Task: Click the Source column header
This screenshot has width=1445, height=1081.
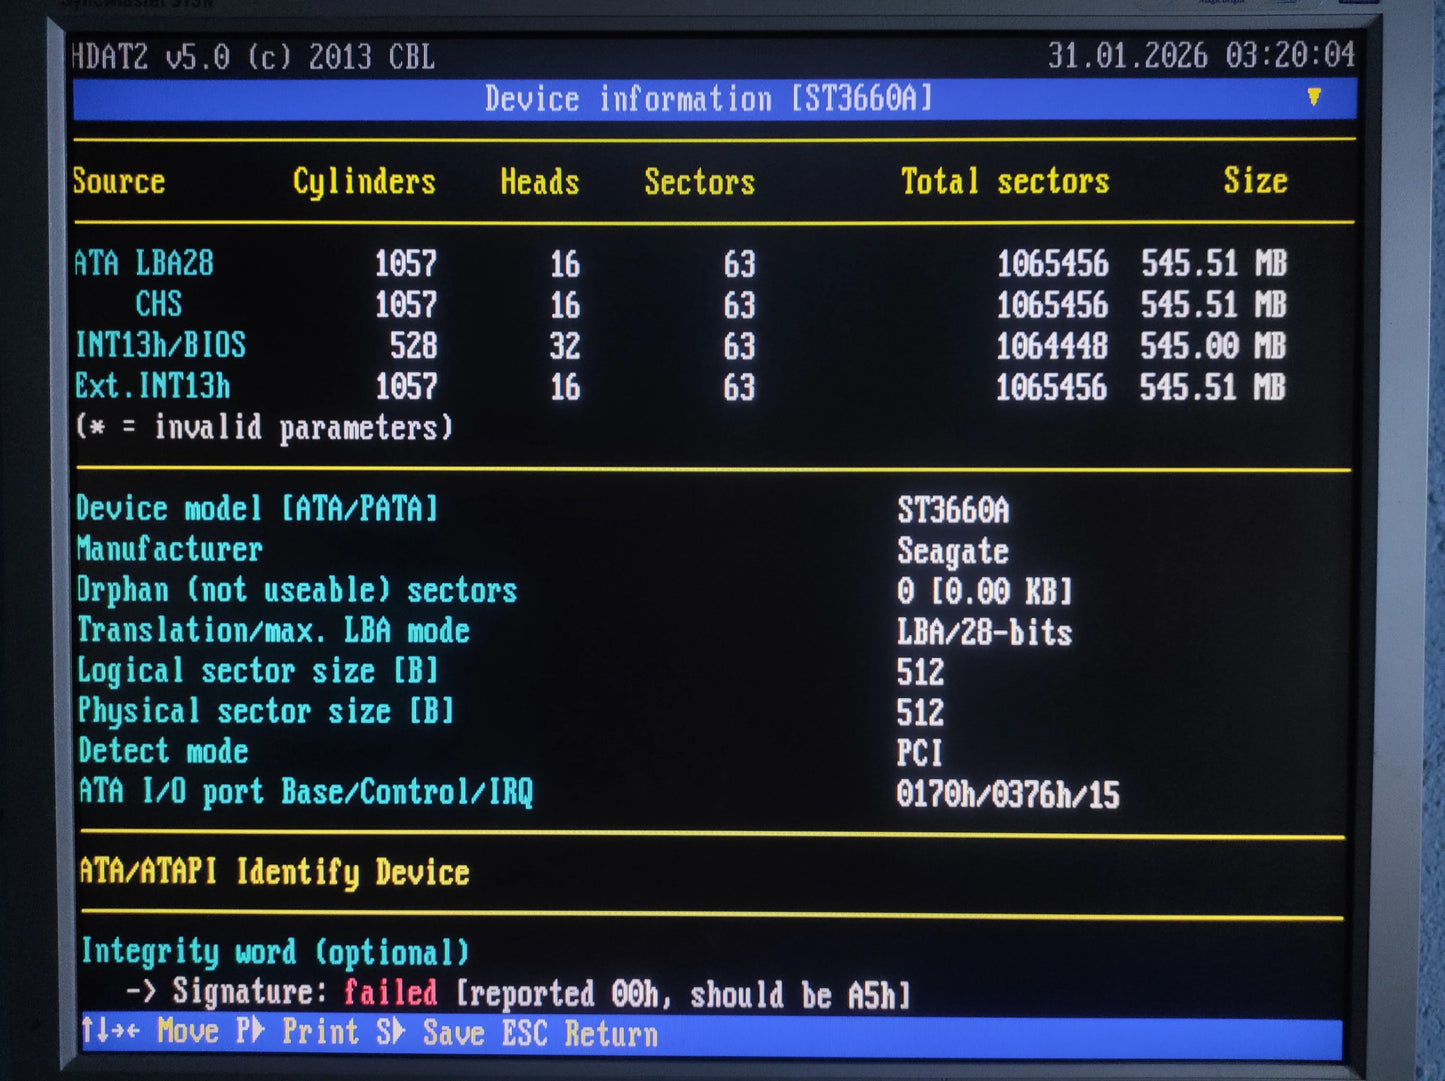Action: [x=119, y=181]
